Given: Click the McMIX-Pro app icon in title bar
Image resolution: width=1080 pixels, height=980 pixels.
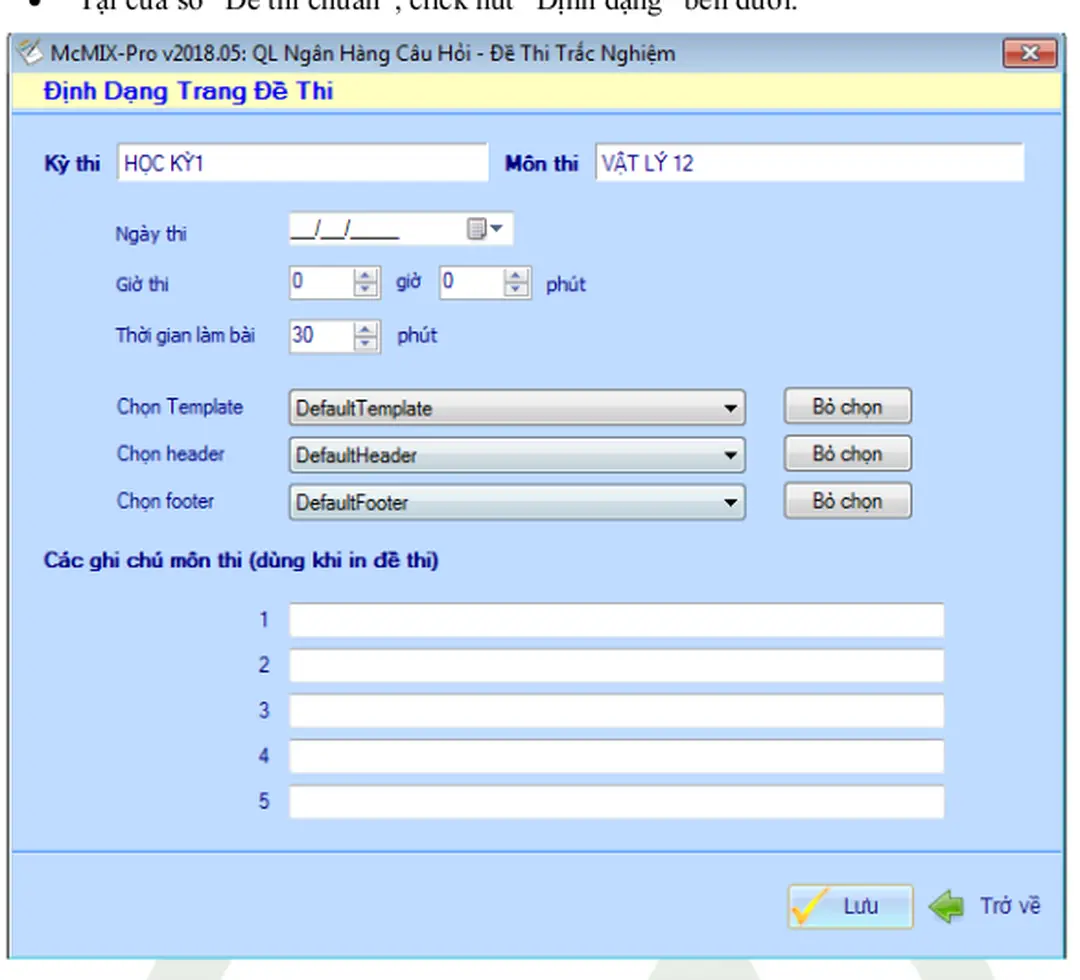Looking at the screenshot, I should coord(31,53).
